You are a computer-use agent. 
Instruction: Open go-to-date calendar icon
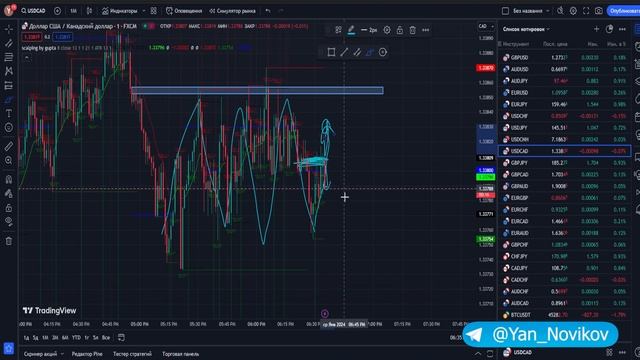point(121,338)
